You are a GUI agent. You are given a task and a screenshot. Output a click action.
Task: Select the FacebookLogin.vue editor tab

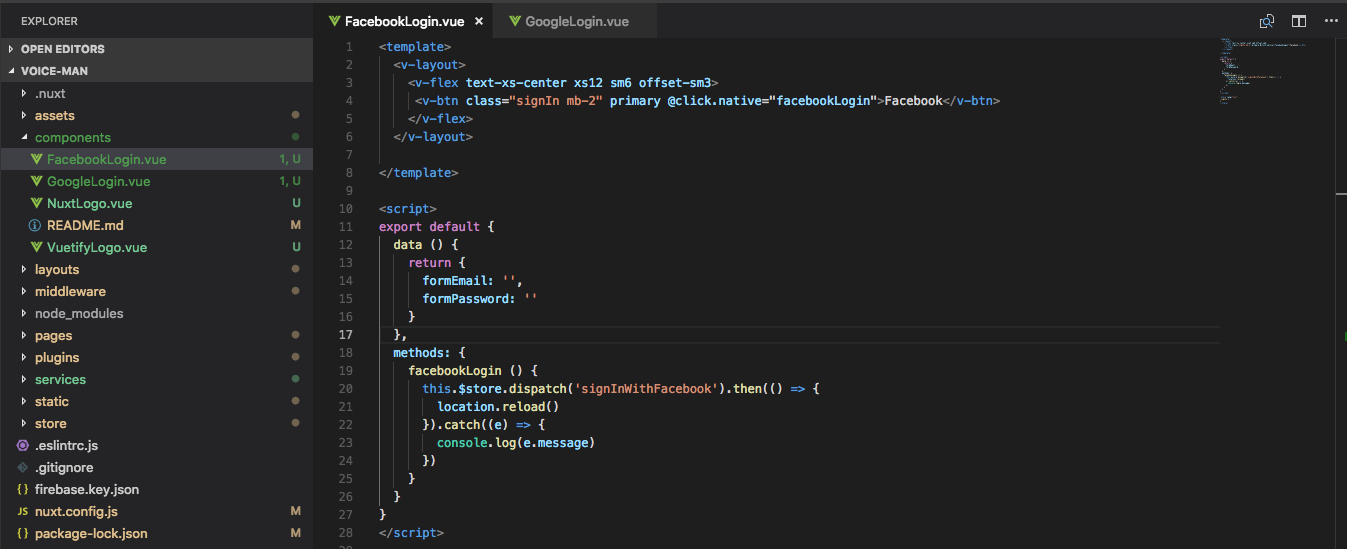tap(403, 21)
